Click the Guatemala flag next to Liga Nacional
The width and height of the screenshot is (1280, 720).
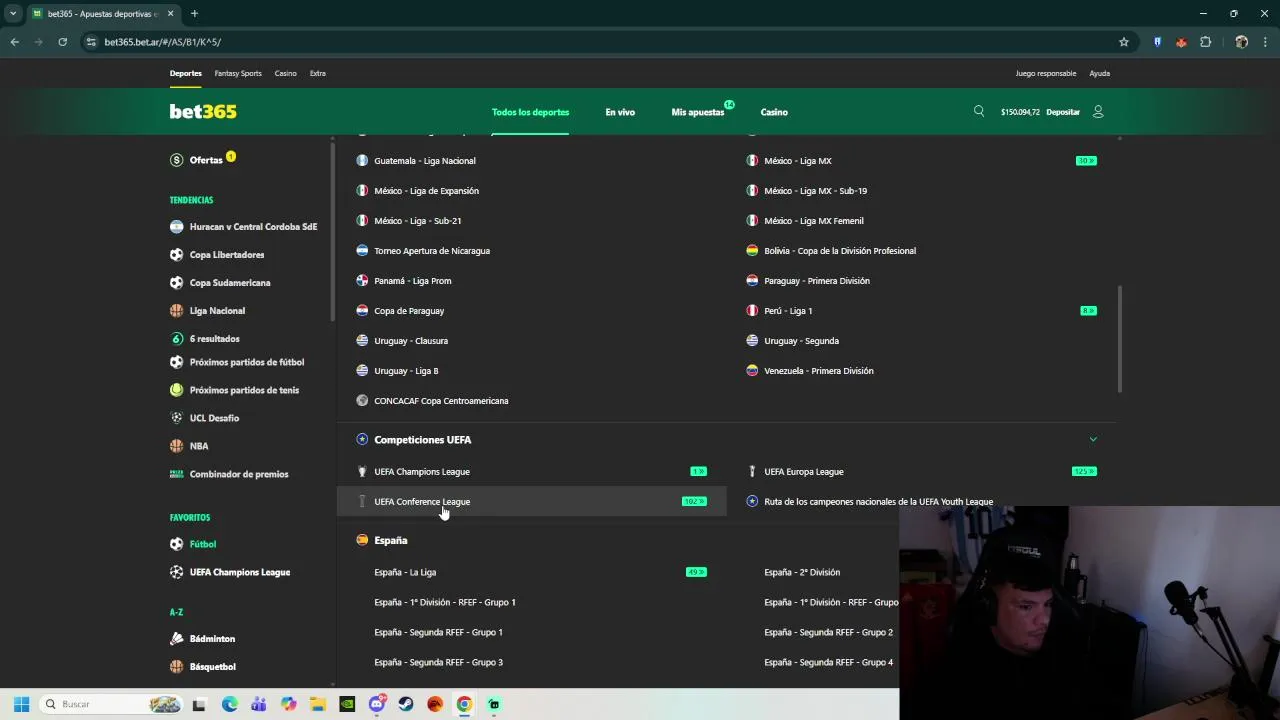tap(362, 161)
